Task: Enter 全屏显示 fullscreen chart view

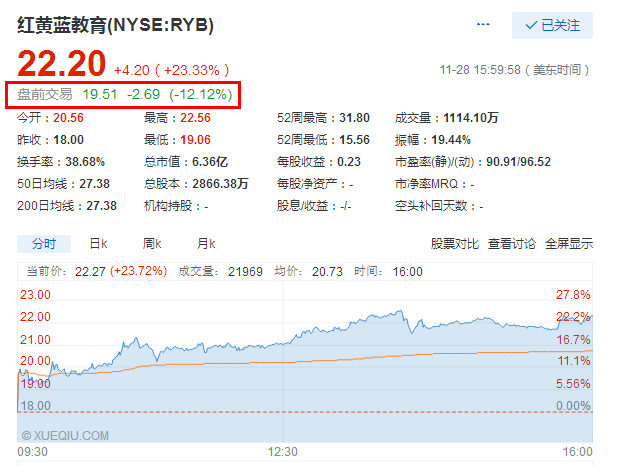Action: [x=569, y=243]
